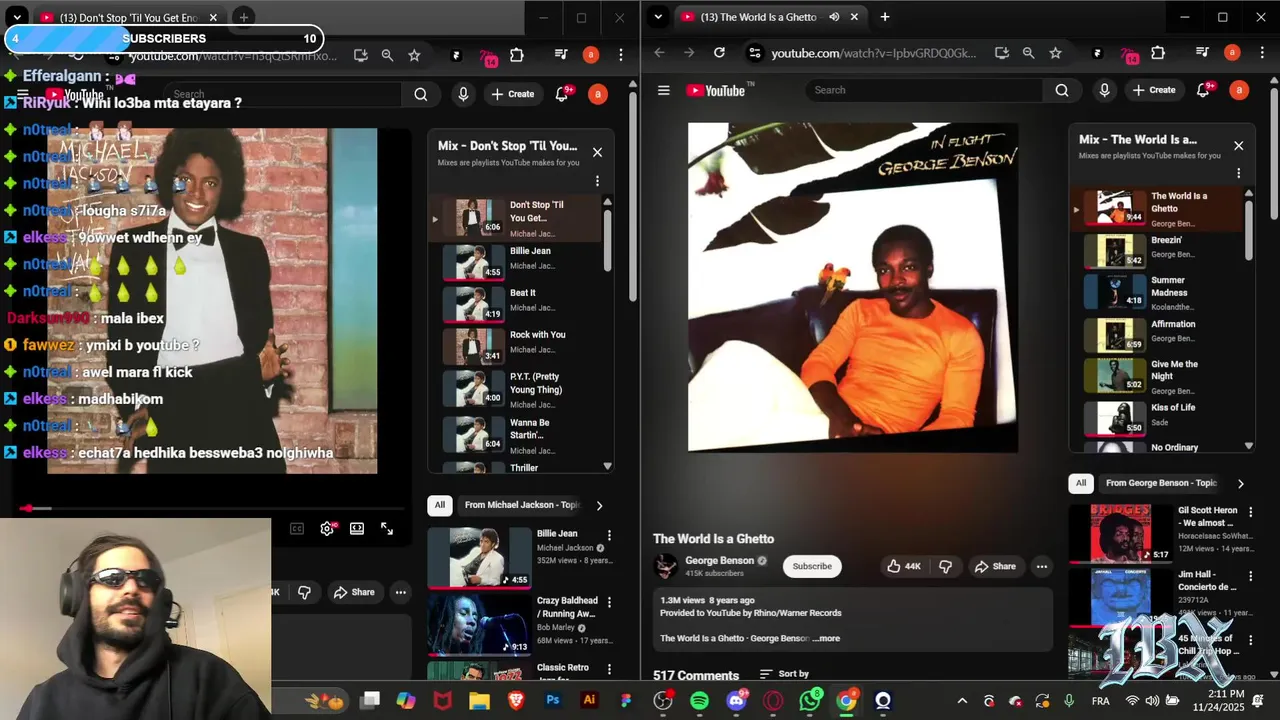Open notification bell in left YouTube window

pos(562,94)
